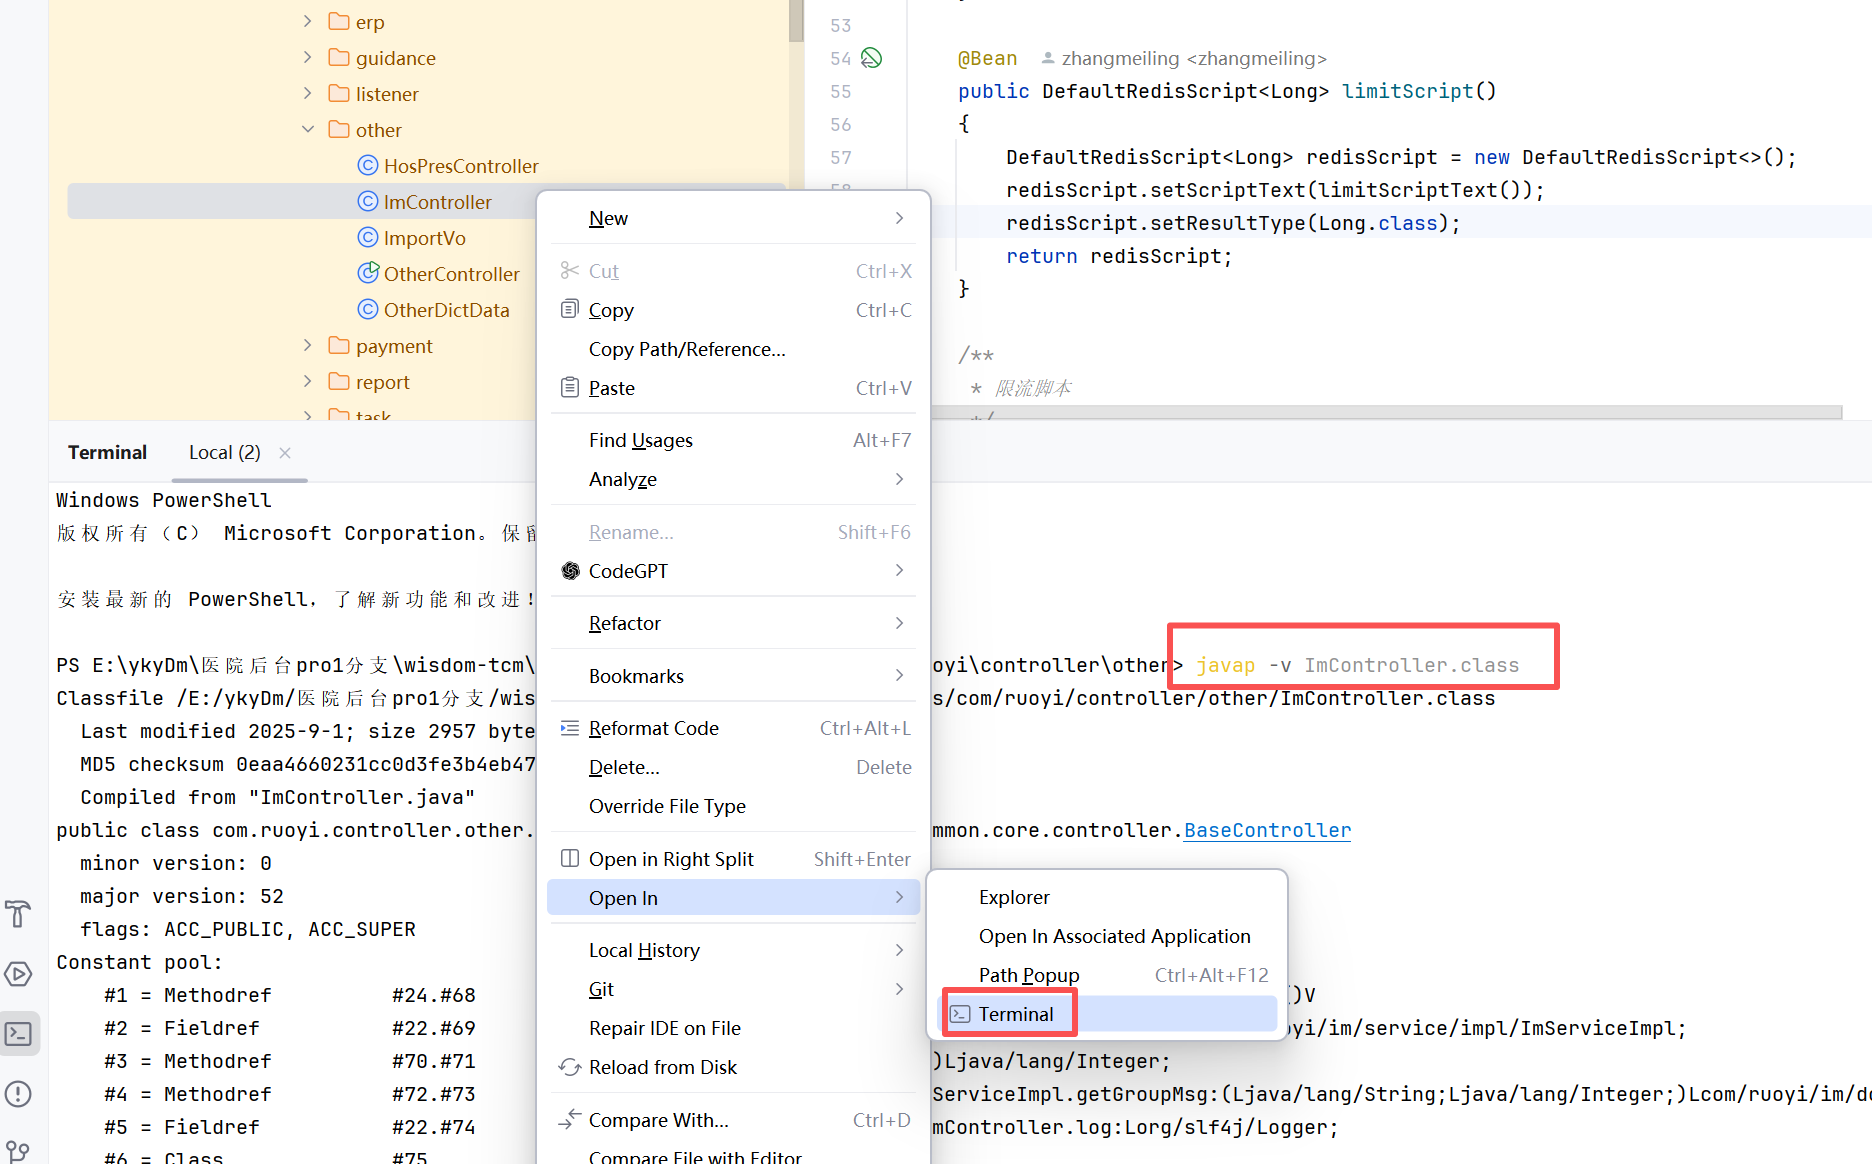This screenshot has width=1872, height=1164.
Task: Click the bean gutter icon on line 54
Action: pyautogui.click(x=871, y=59)
